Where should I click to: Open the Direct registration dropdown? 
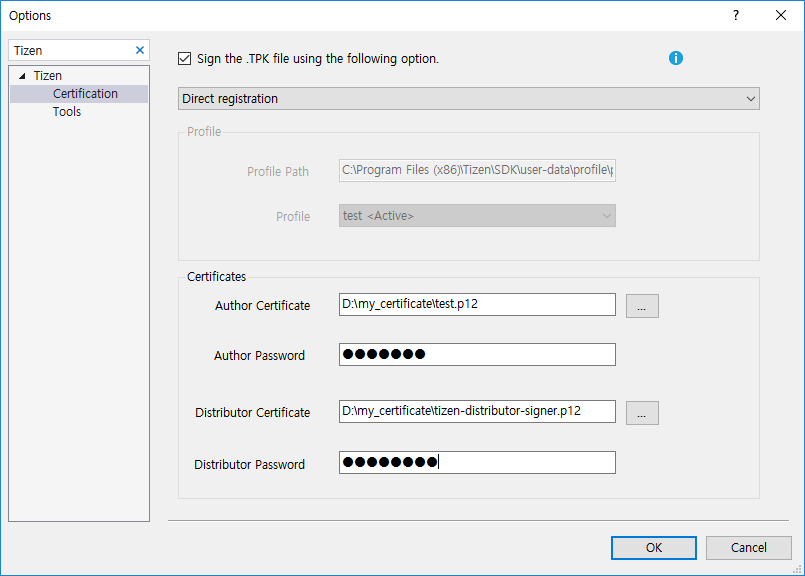tap(751, 98)
